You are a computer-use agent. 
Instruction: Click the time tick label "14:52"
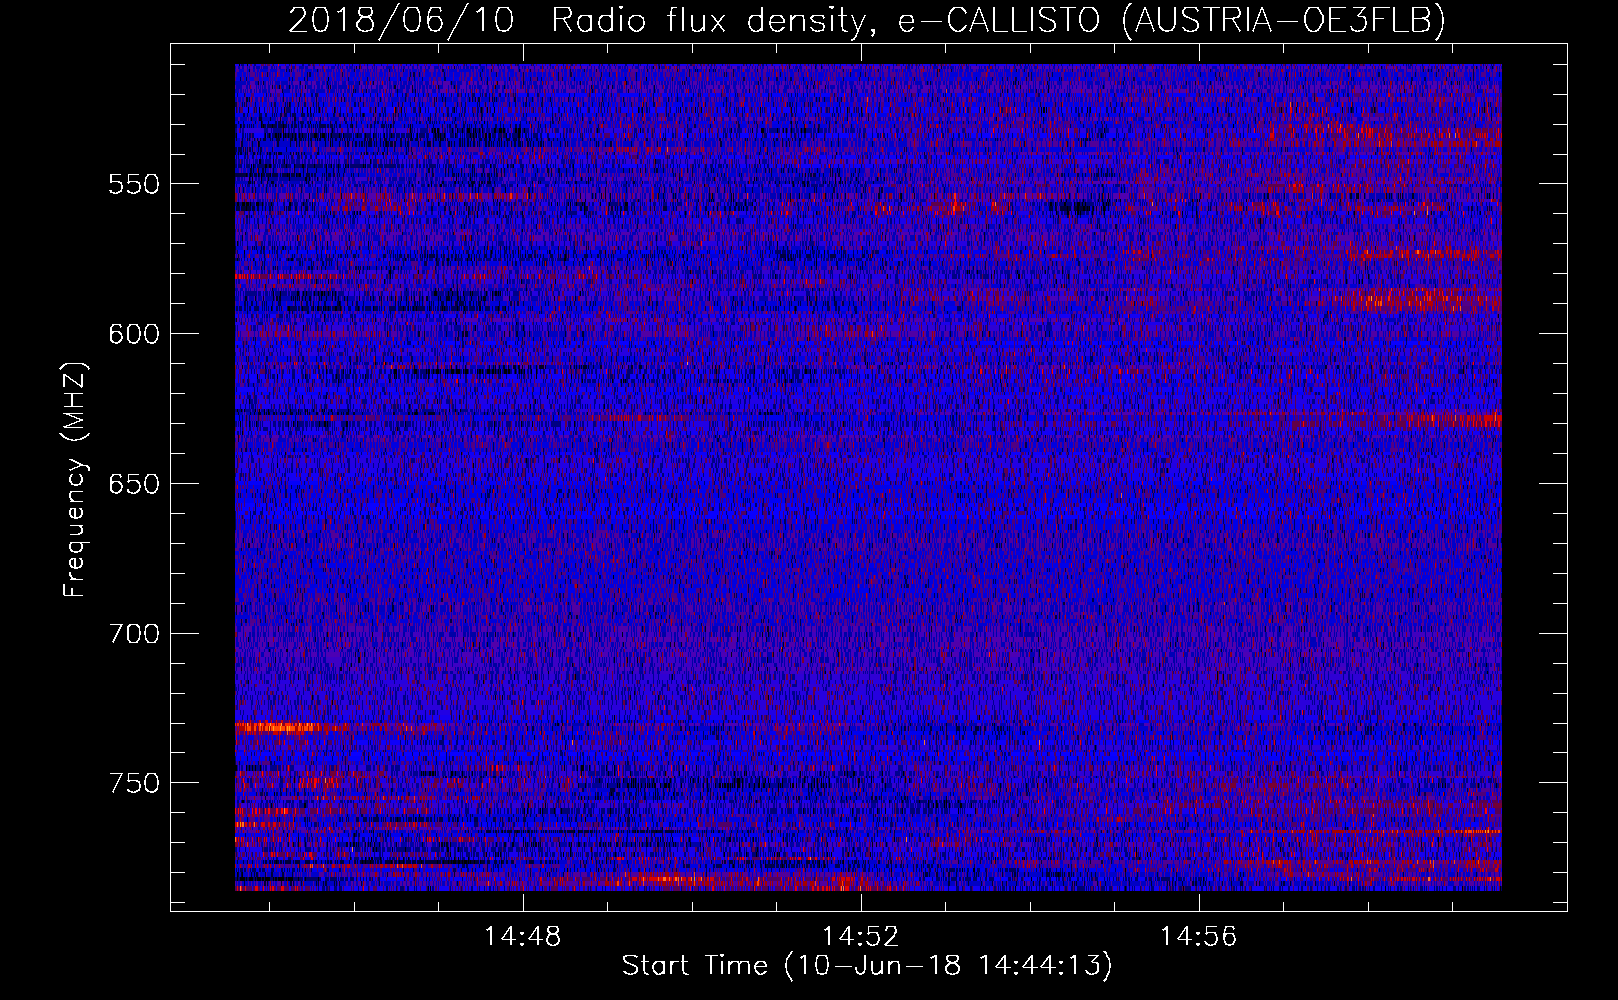pos(861,937)
